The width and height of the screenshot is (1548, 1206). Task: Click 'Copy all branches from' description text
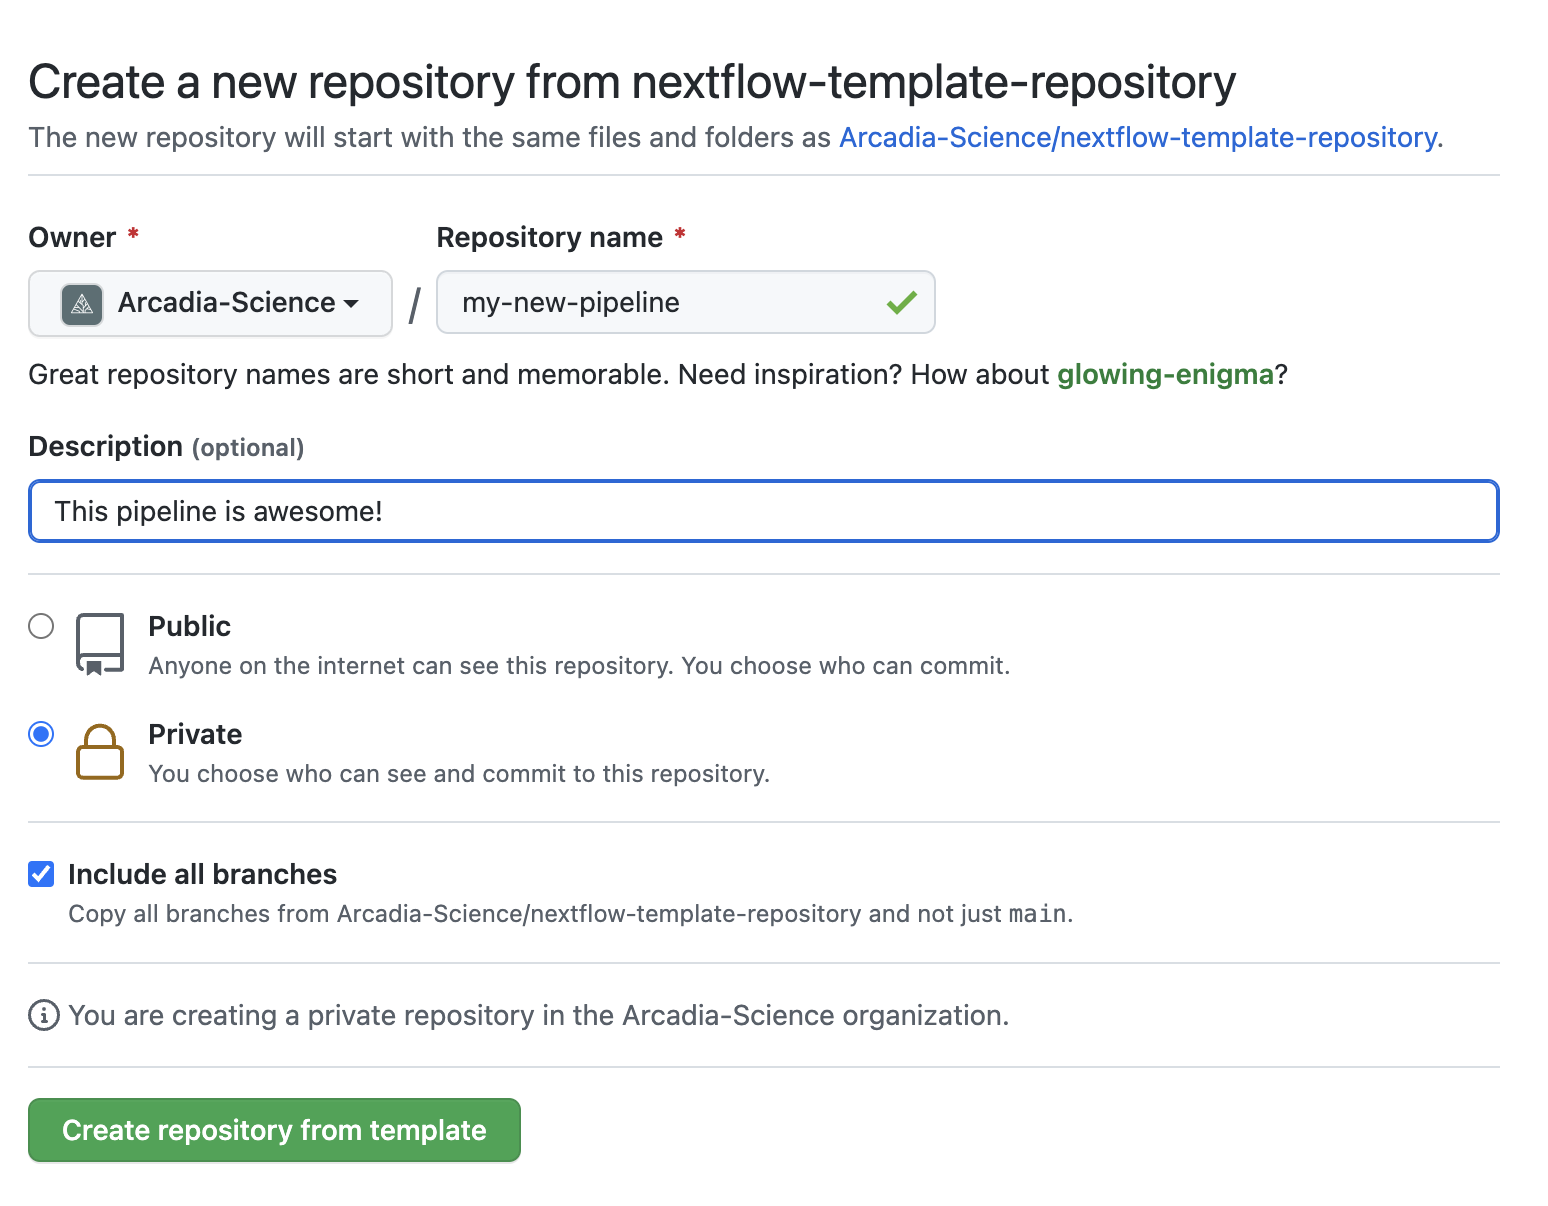(x=570, y=914)
